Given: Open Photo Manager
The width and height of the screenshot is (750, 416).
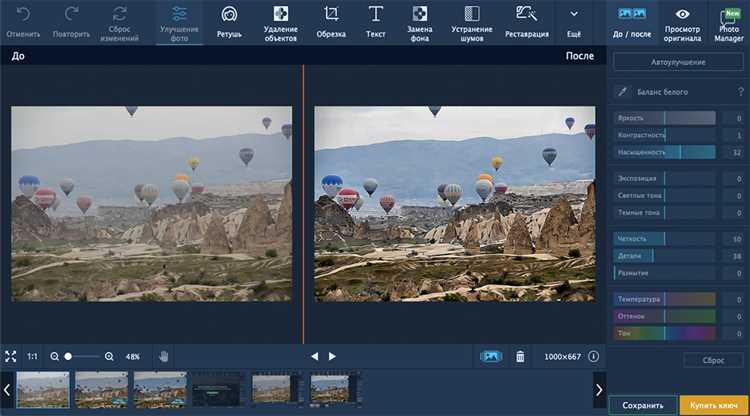Looking at the screenshot, I should click(x=728, y=24).
